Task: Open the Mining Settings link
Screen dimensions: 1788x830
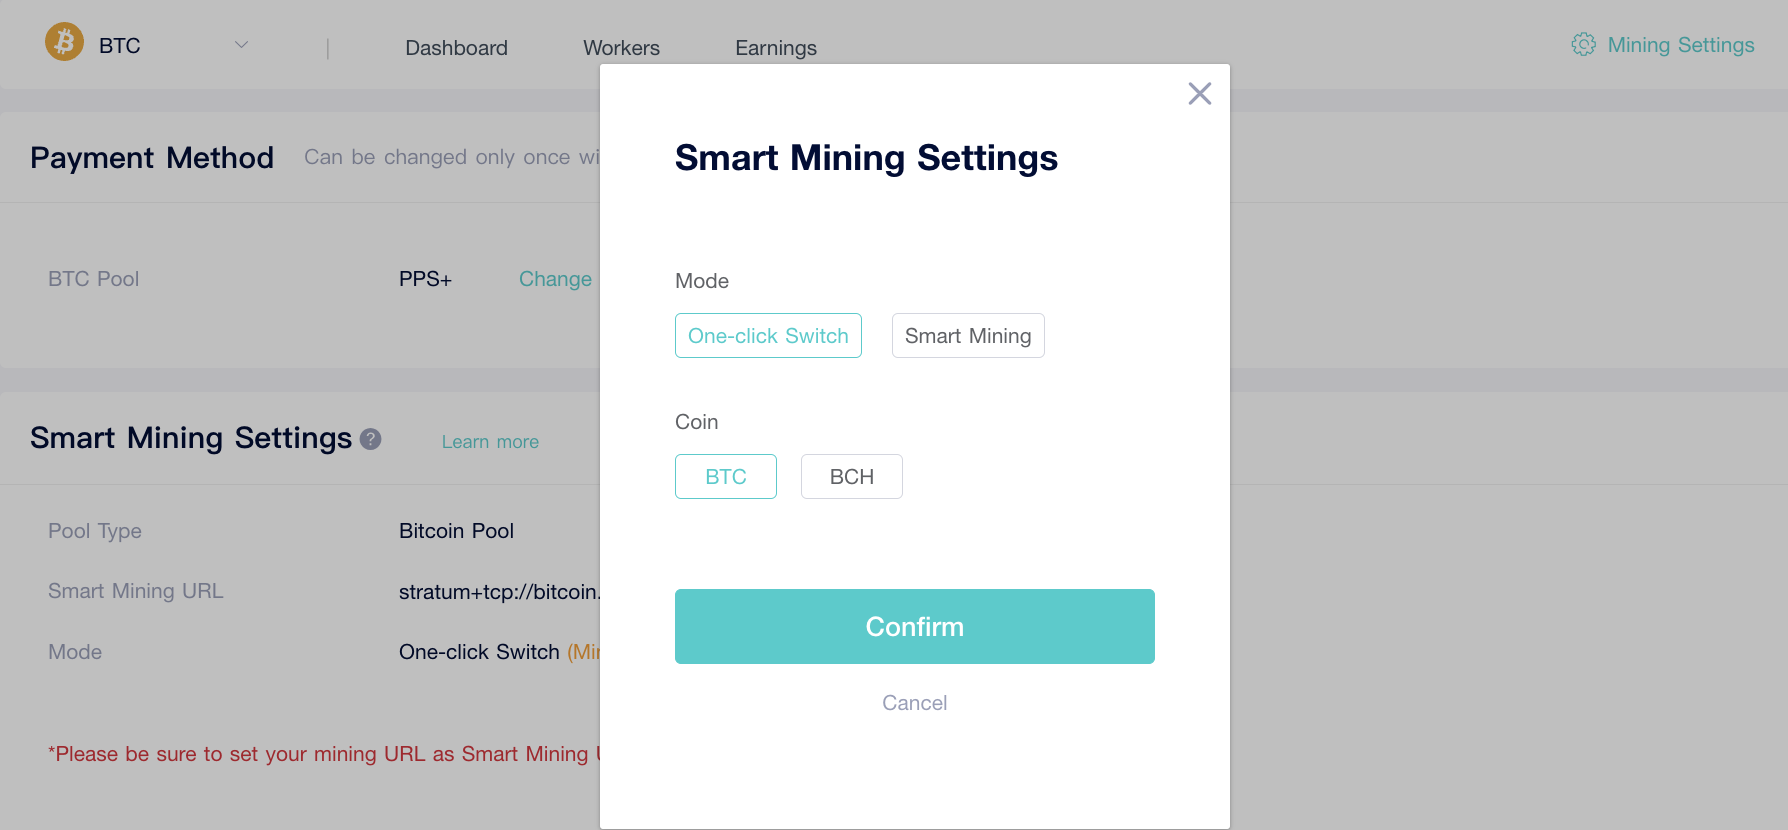Action: click(1681, 45)
